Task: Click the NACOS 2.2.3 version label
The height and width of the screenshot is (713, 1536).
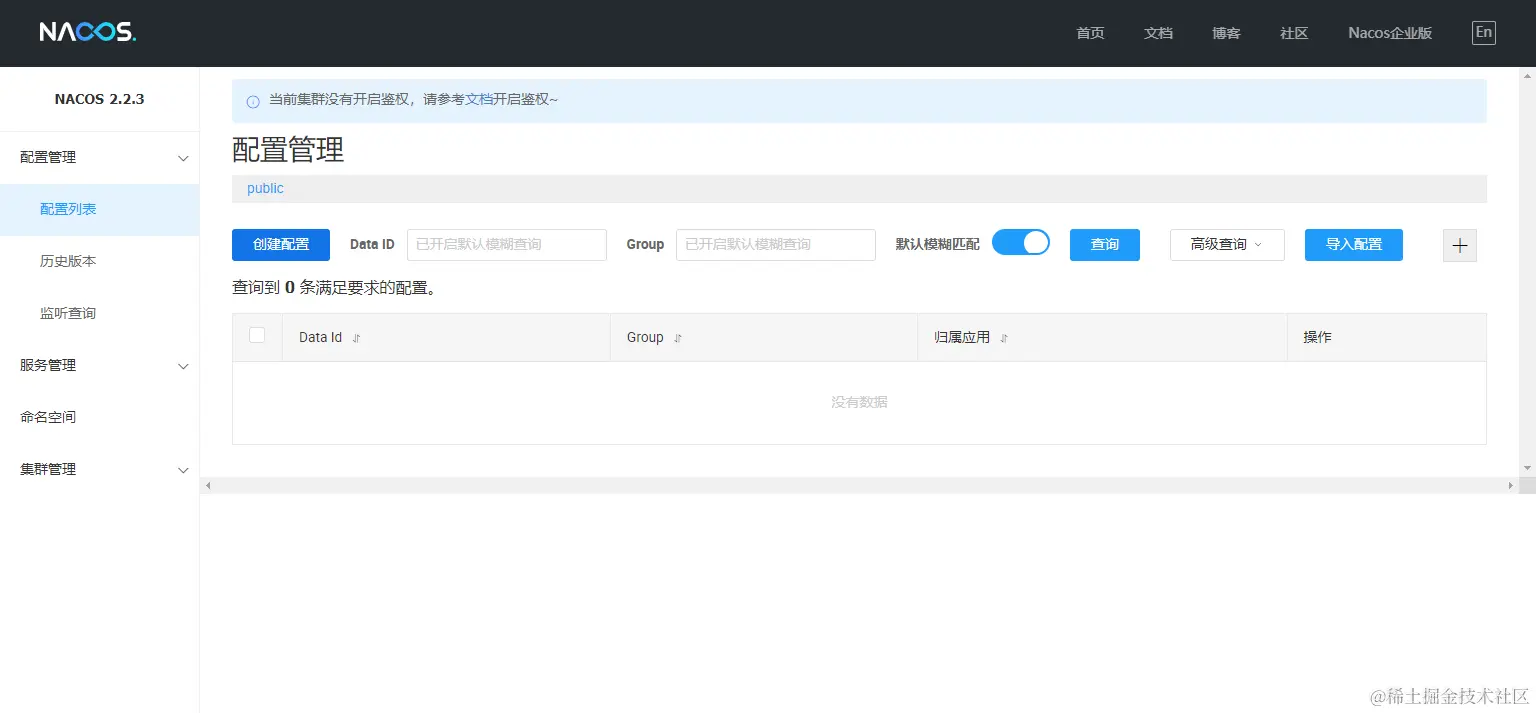Action: point(100,99)
